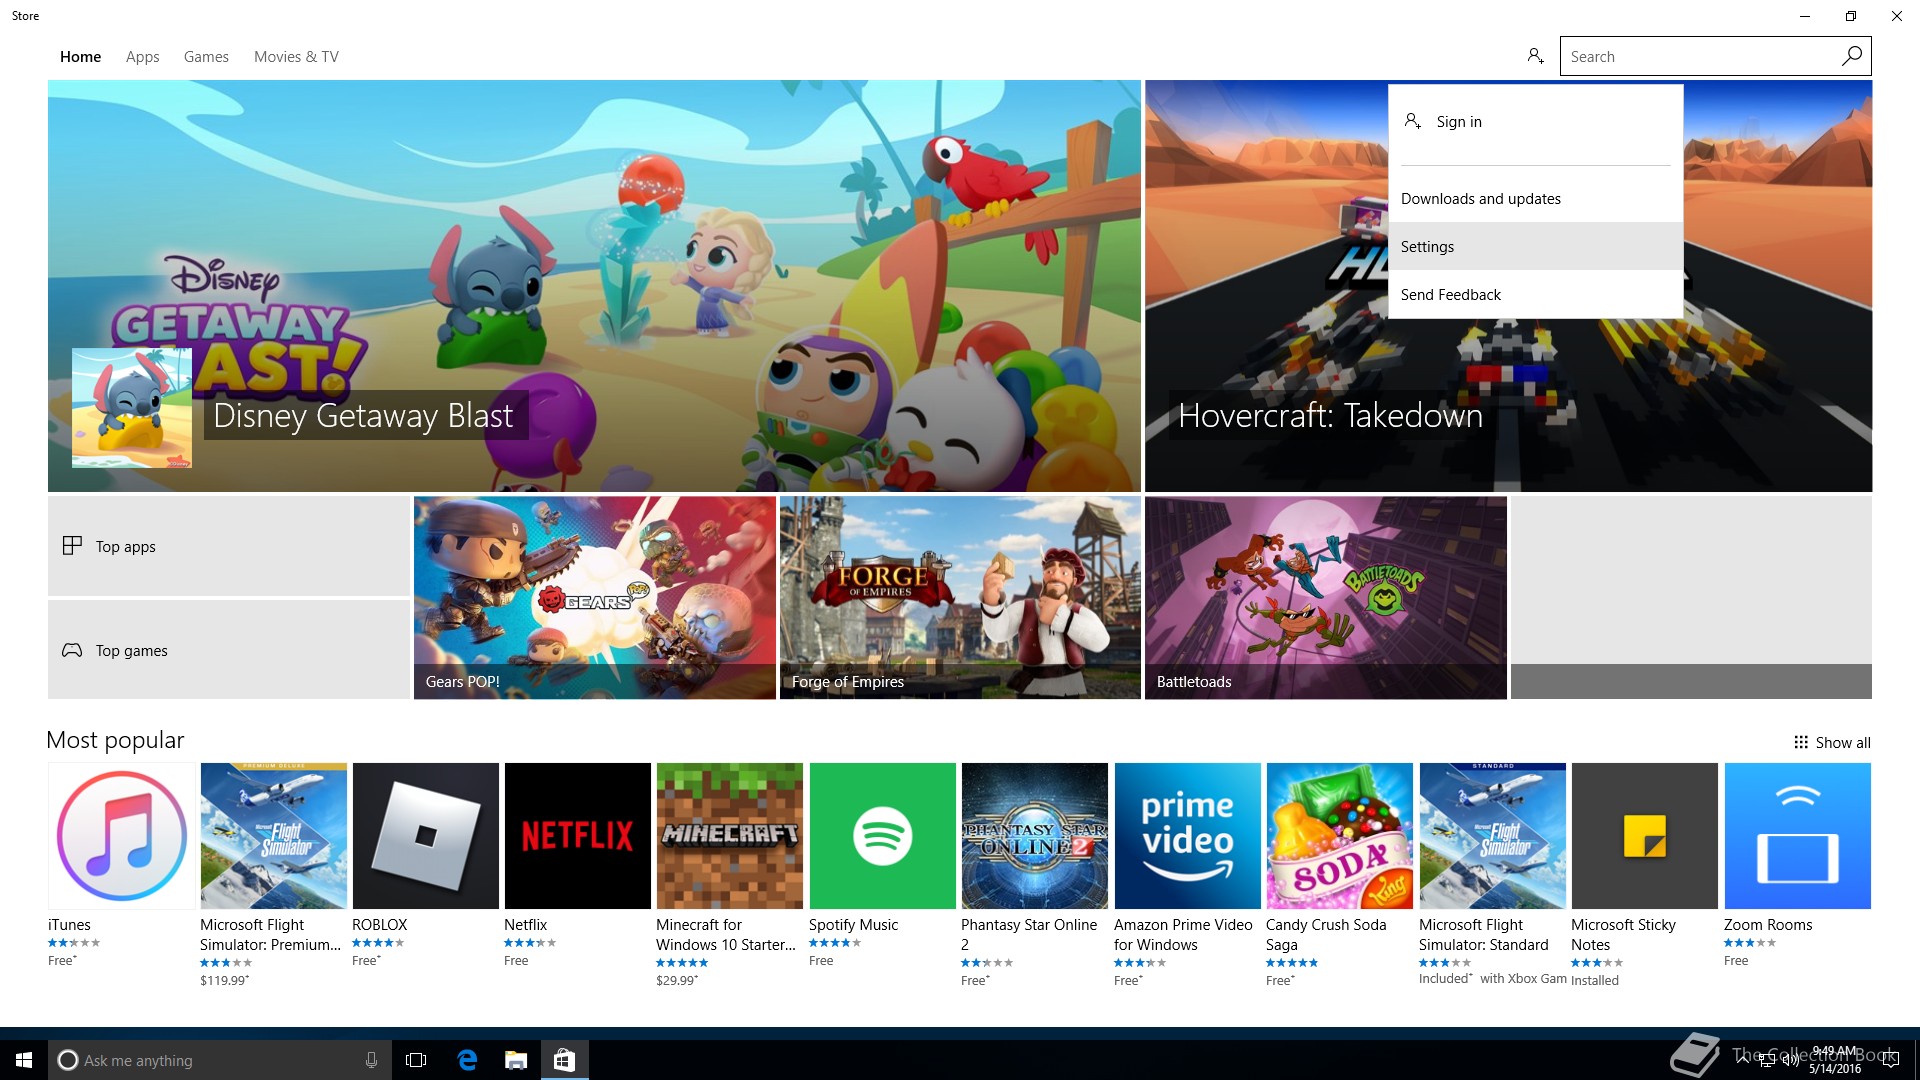
Task: Select Send Feedback menu item
Action: [x=1535, y=294]
